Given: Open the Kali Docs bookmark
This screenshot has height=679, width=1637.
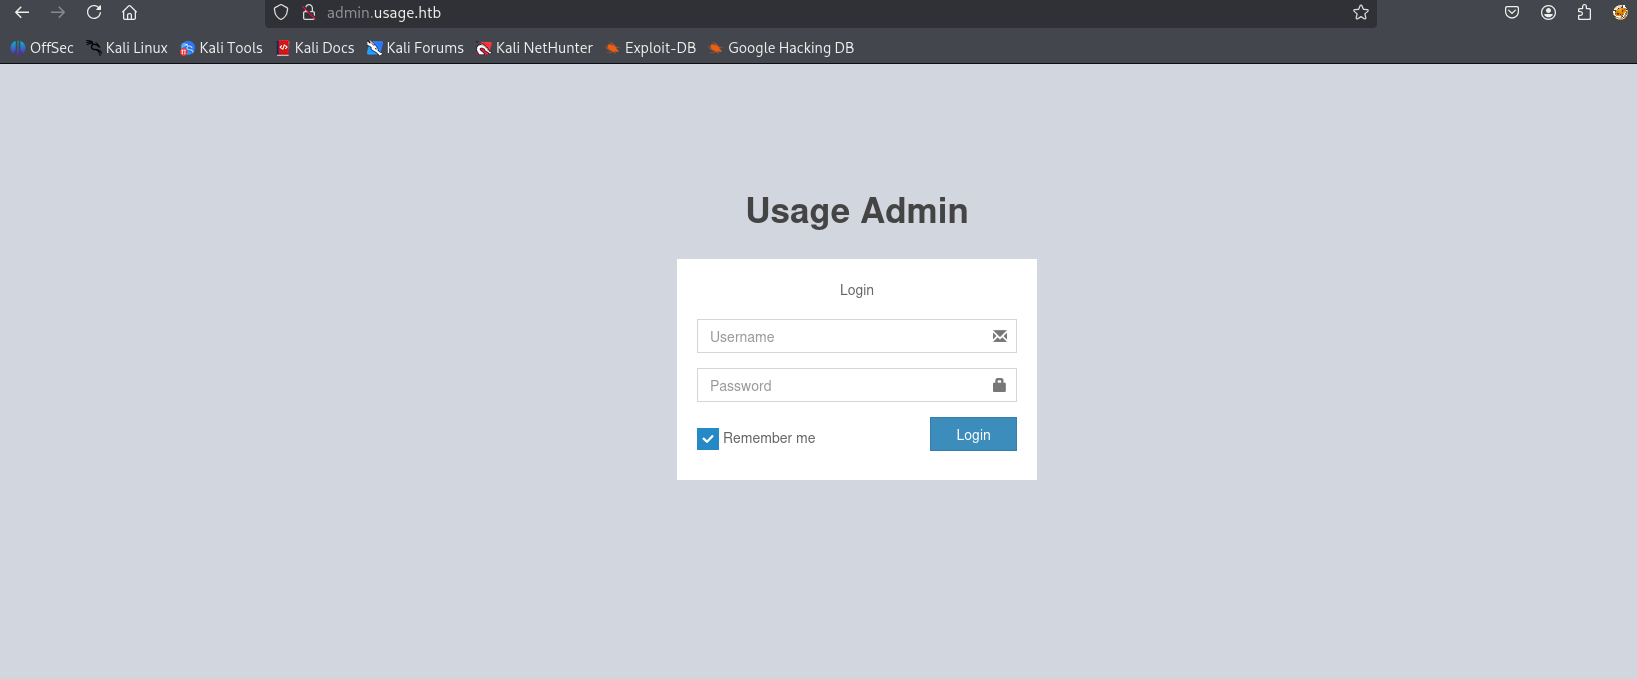Looking at the screenshot, I should pos(315,48).
